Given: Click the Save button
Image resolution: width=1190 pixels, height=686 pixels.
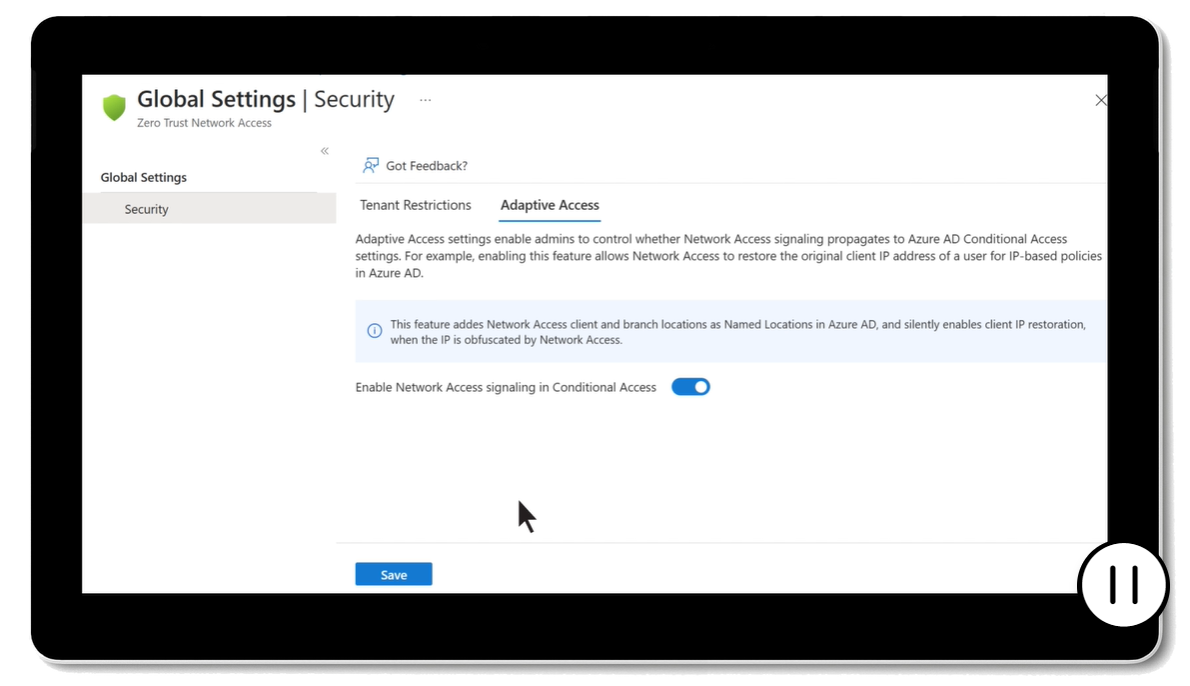Looking at the screenshot, I should (x=393, y=574).
